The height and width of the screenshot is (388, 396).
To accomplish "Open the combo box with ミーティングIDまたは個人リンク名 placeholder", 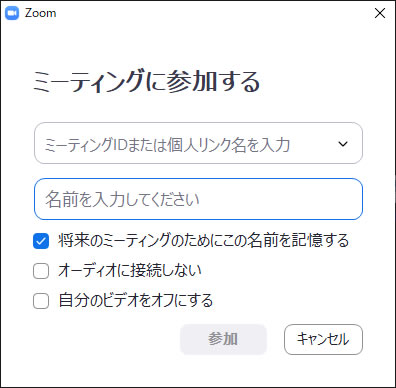I will 198,143.
